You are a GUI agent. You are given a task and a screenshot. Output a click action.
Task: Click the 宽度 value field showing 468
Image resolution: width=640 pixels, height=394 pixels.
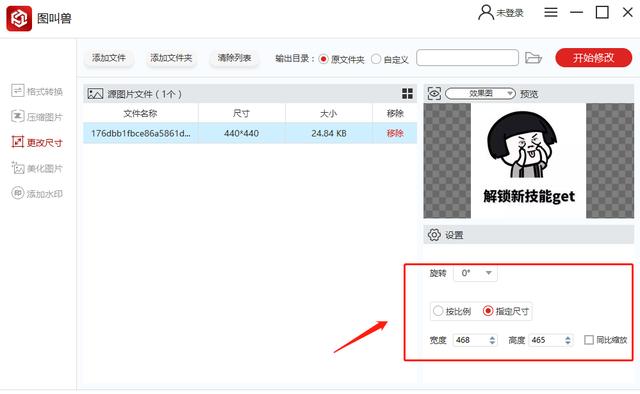click(471, 340)
